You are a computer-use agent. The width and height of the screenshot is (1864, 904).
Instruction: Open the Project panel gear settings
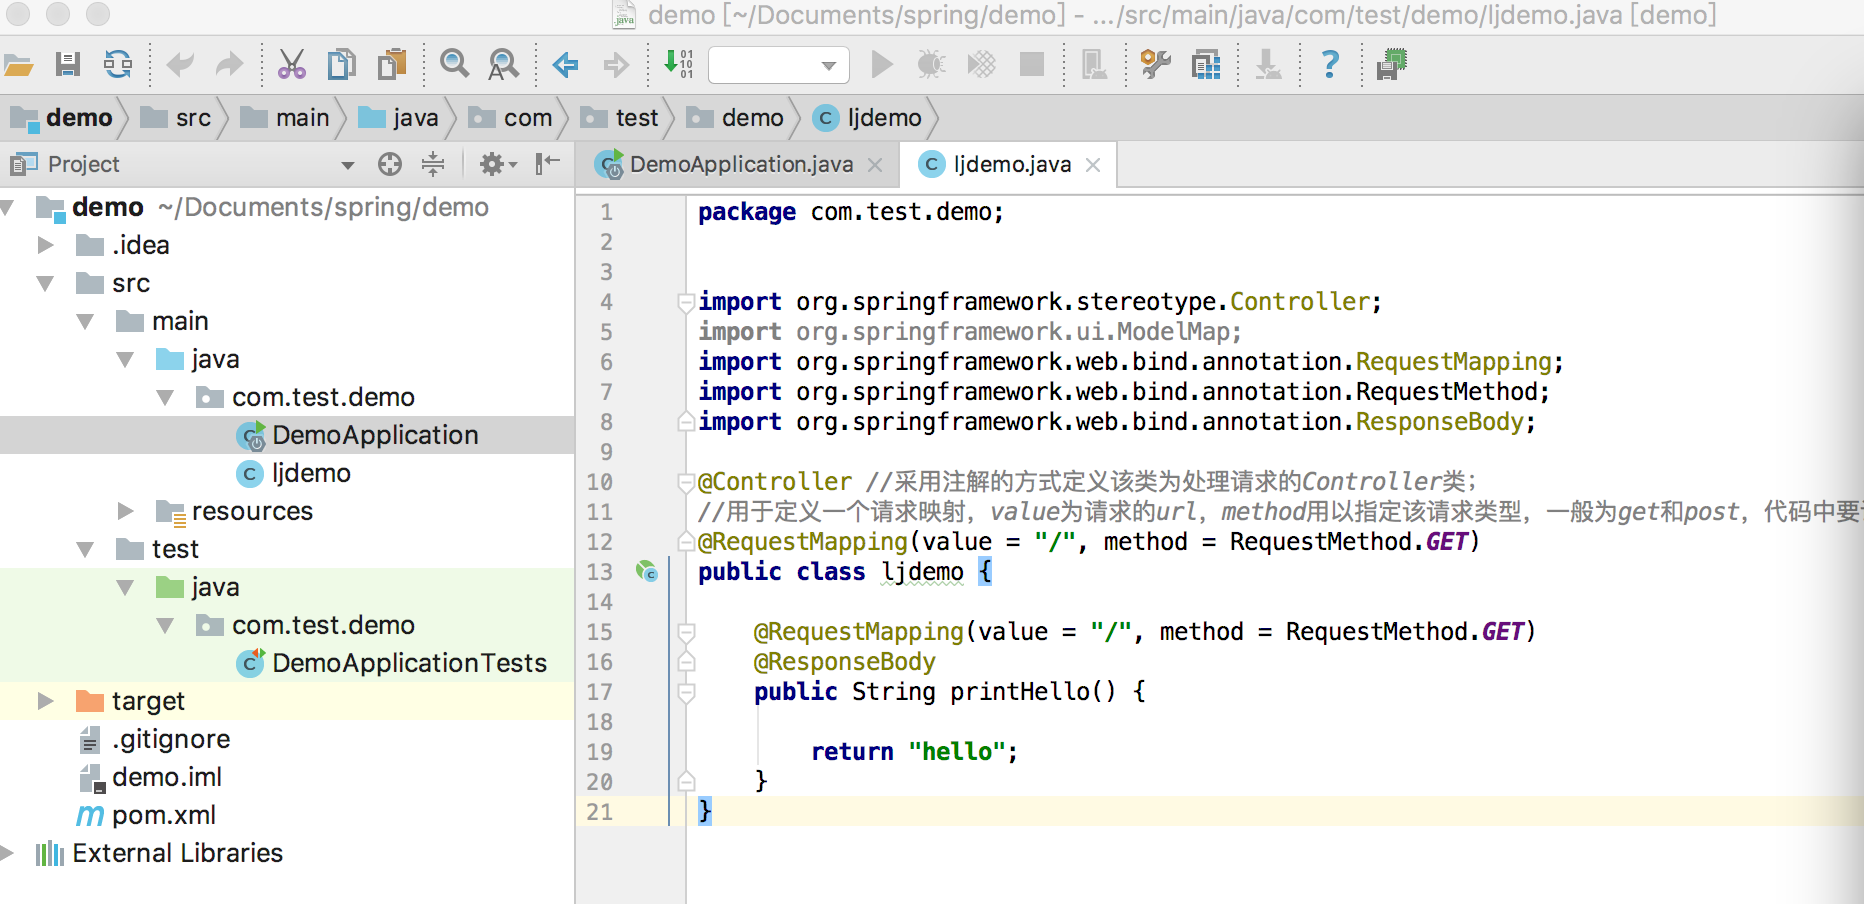497,164
